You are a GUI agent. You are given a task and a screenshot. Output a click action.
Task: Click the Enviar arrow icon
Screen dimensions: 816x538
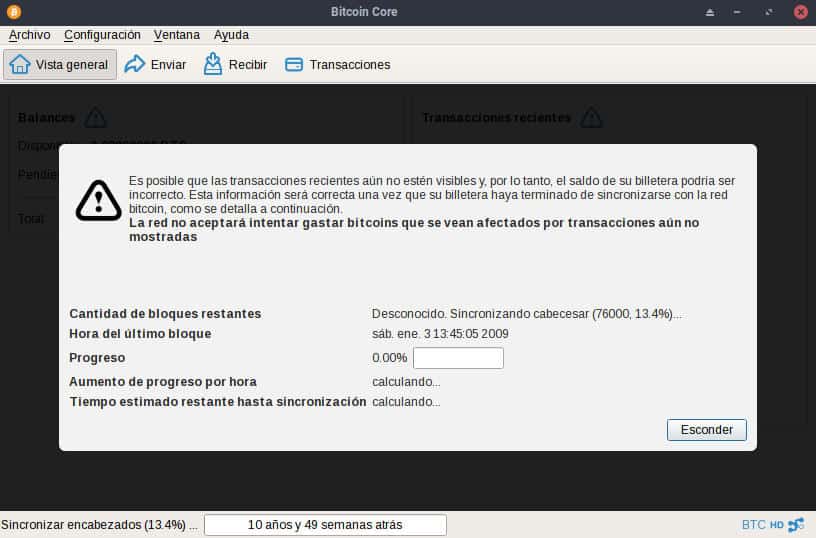point(135,64)
